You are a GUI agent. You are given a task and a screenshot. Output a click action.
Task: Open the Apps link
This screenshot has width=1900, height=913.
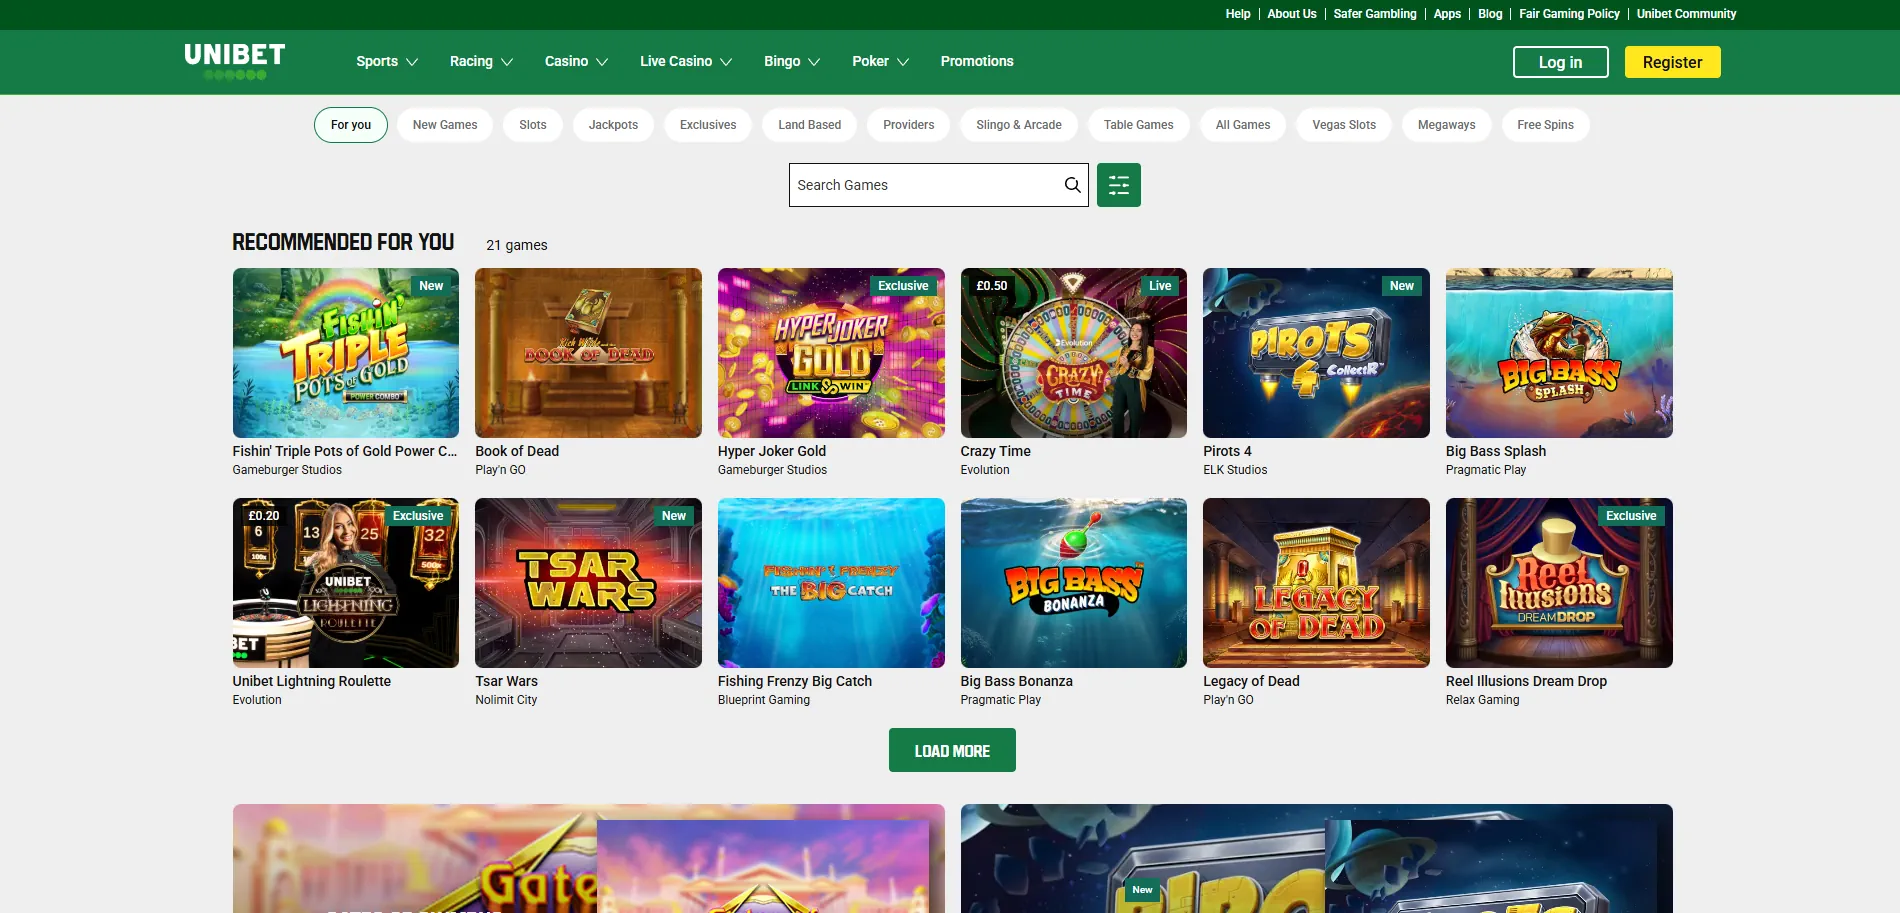click(x=1447, y=14)
